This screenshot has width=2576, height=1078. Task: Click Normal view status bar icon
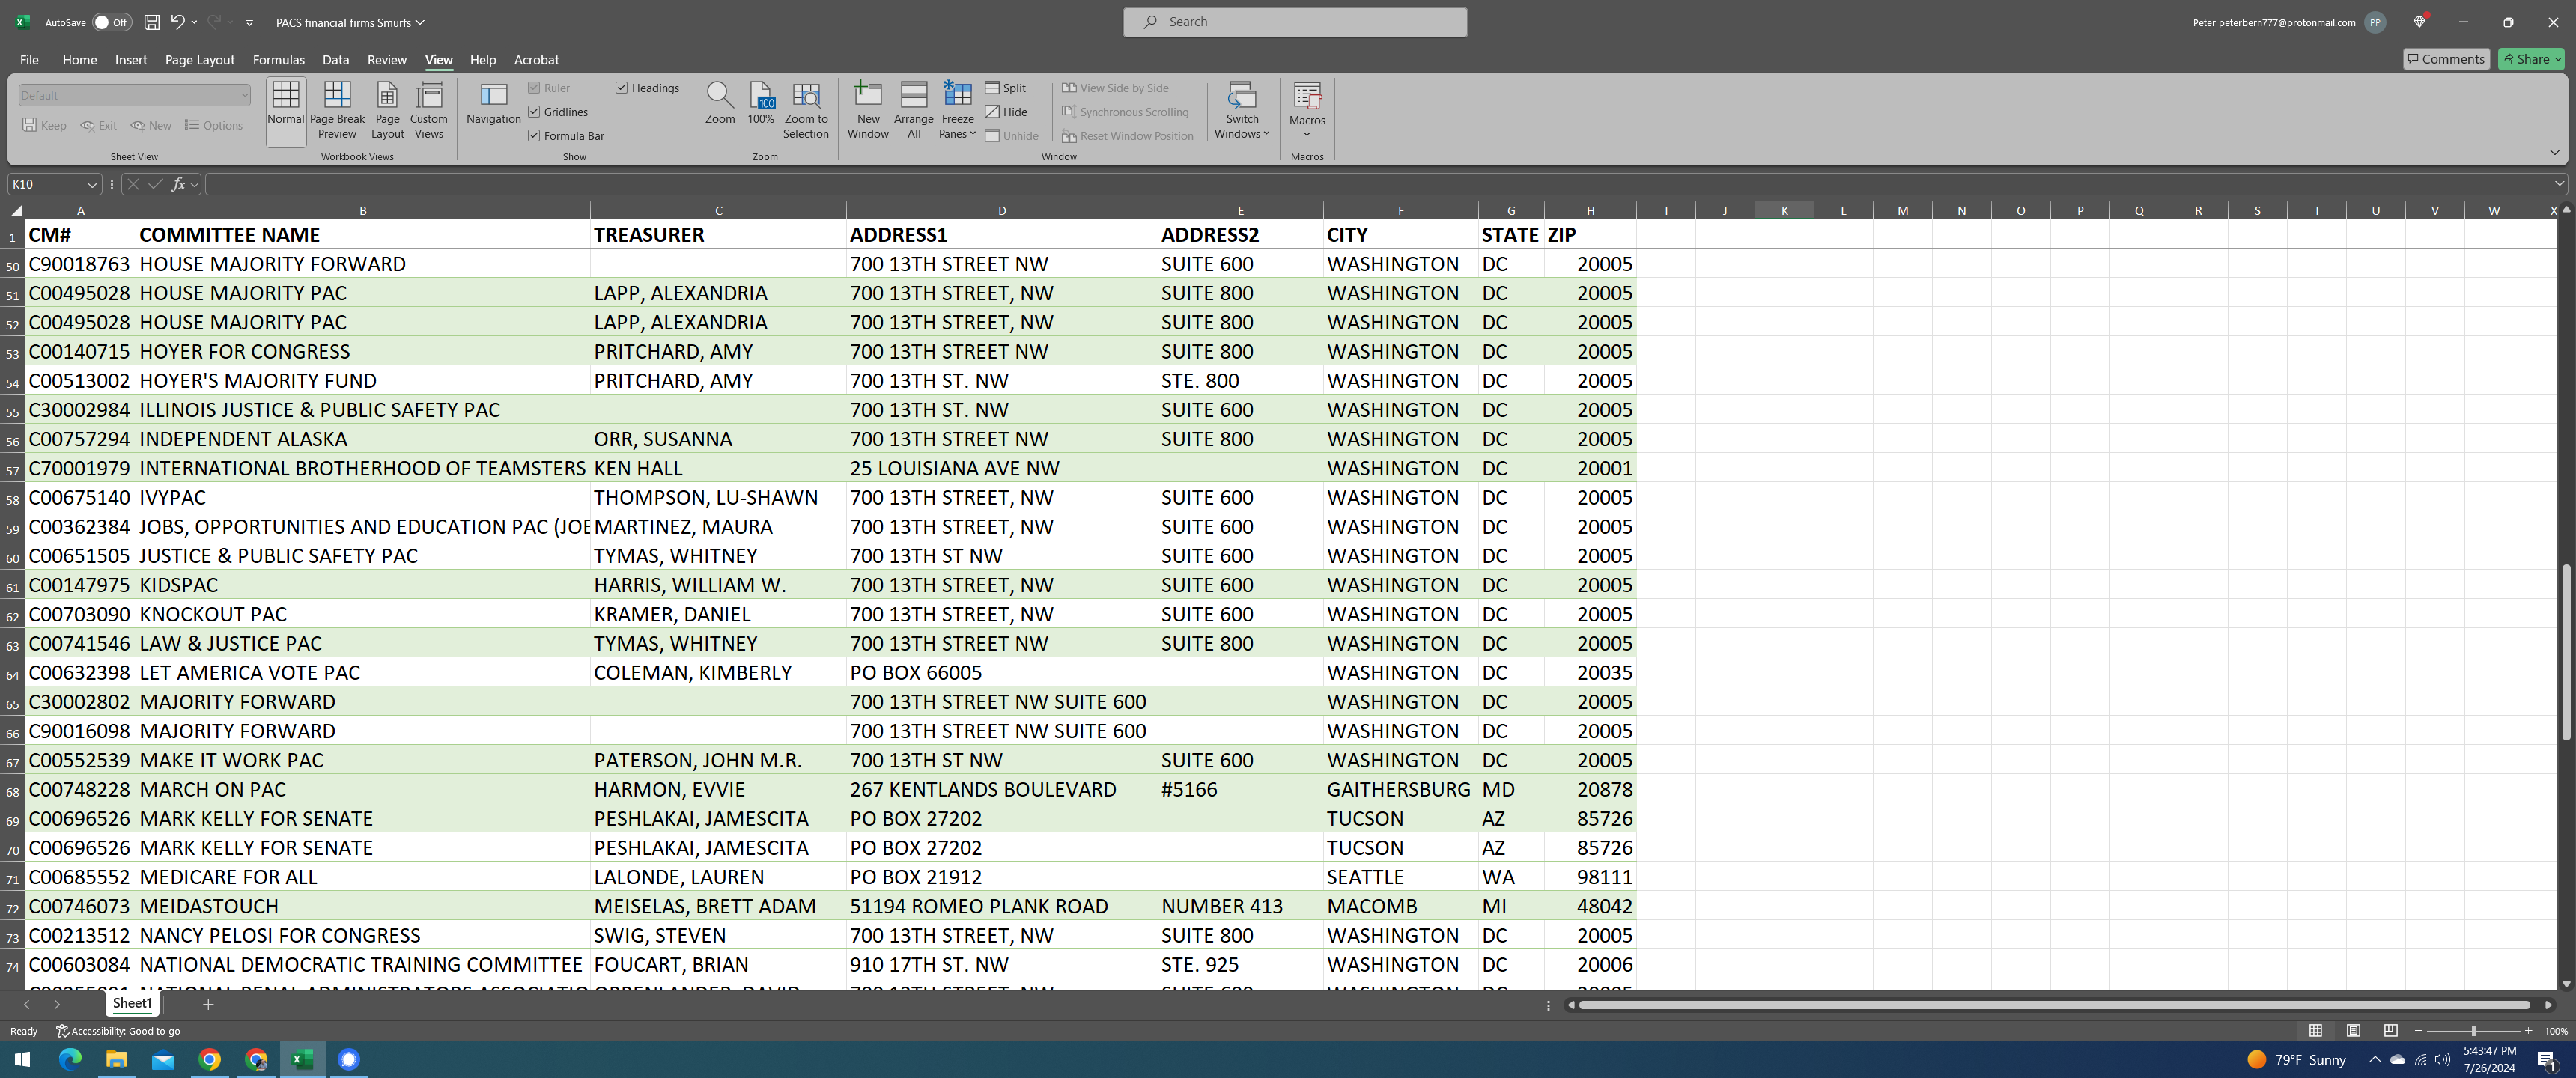2315,1031
